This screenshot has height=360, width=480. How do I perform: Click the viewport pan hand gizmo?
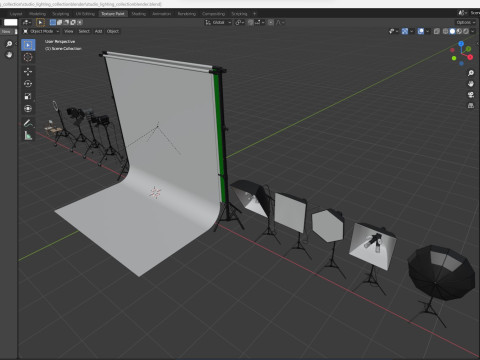471,84
